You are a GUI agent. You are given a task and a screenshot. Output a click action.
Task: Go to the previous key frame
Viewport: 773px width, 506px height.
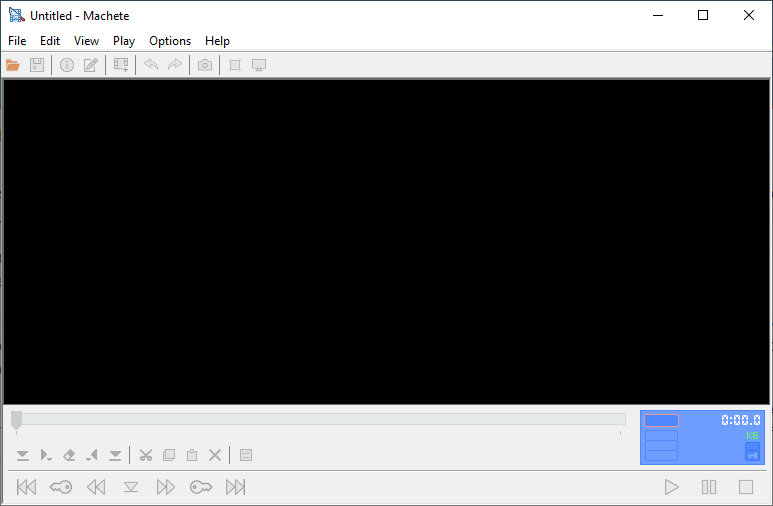[x=61, y=487]
